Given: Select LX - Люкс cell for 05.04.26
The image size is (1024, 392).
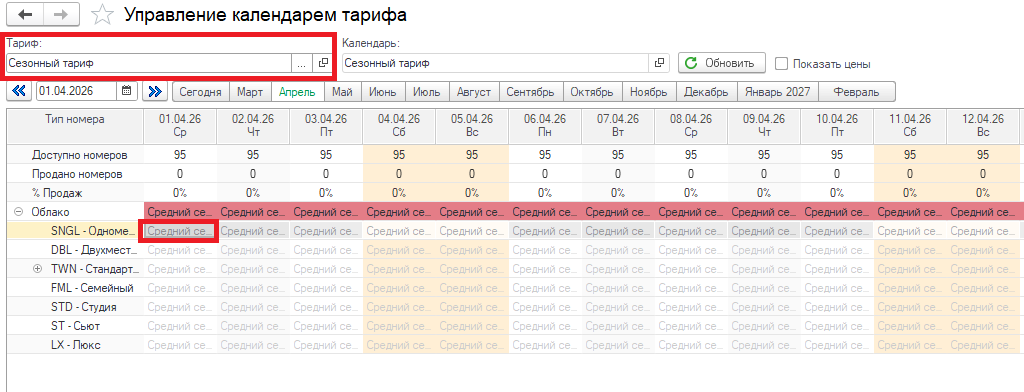Looking at the screenshot, I should [472, 344].
